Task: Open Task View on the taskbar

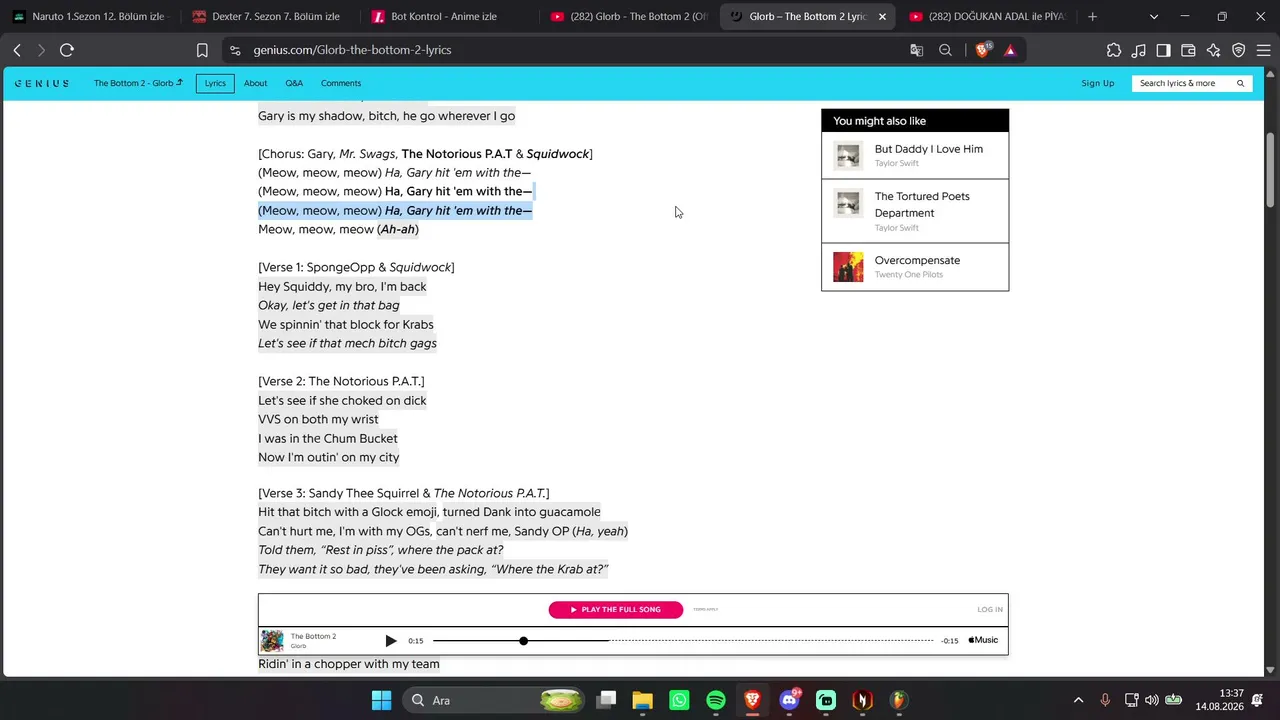Action: tap(606, 700)
